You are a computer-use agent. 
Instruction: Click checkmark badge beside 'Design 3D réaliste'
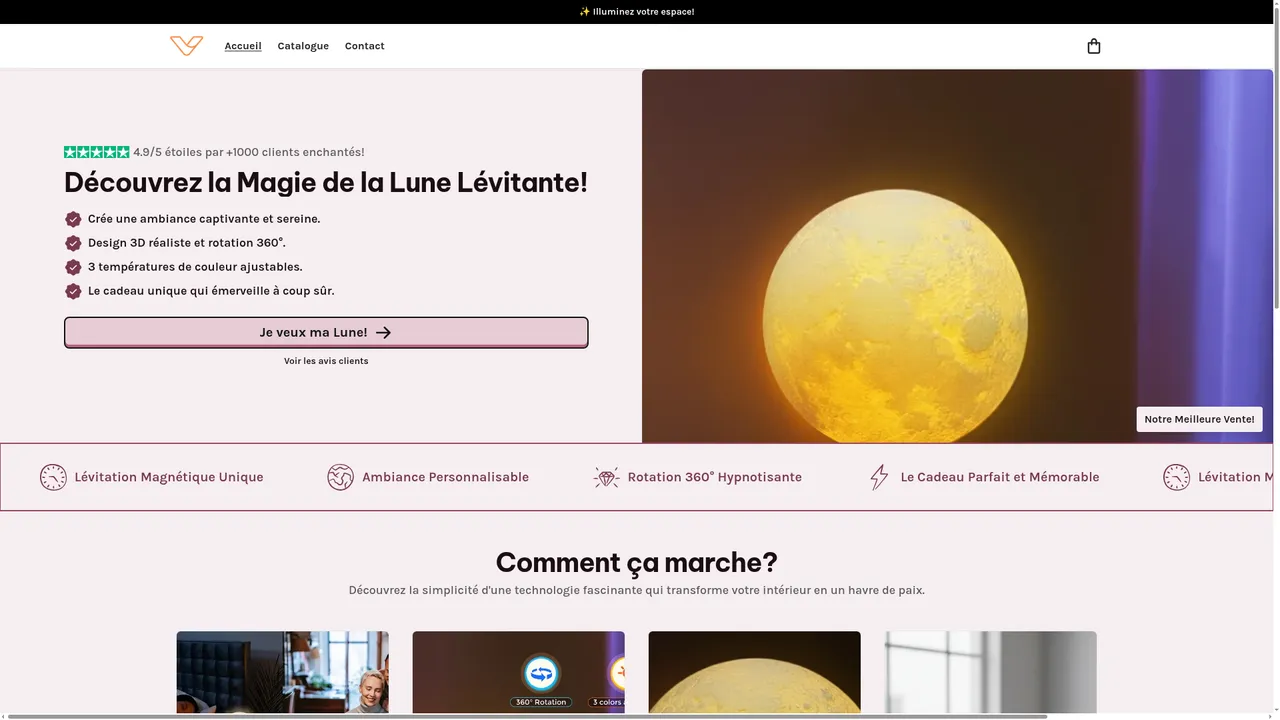73,243
